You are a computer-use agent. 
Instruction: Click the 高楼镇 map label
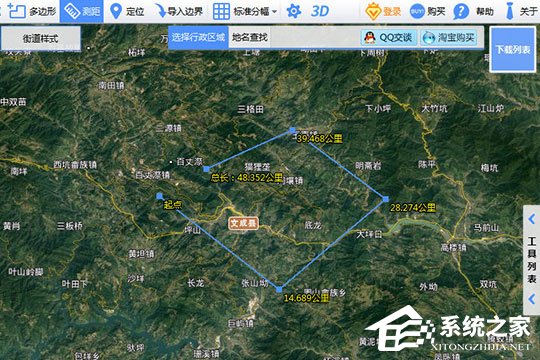pos(454,247)
